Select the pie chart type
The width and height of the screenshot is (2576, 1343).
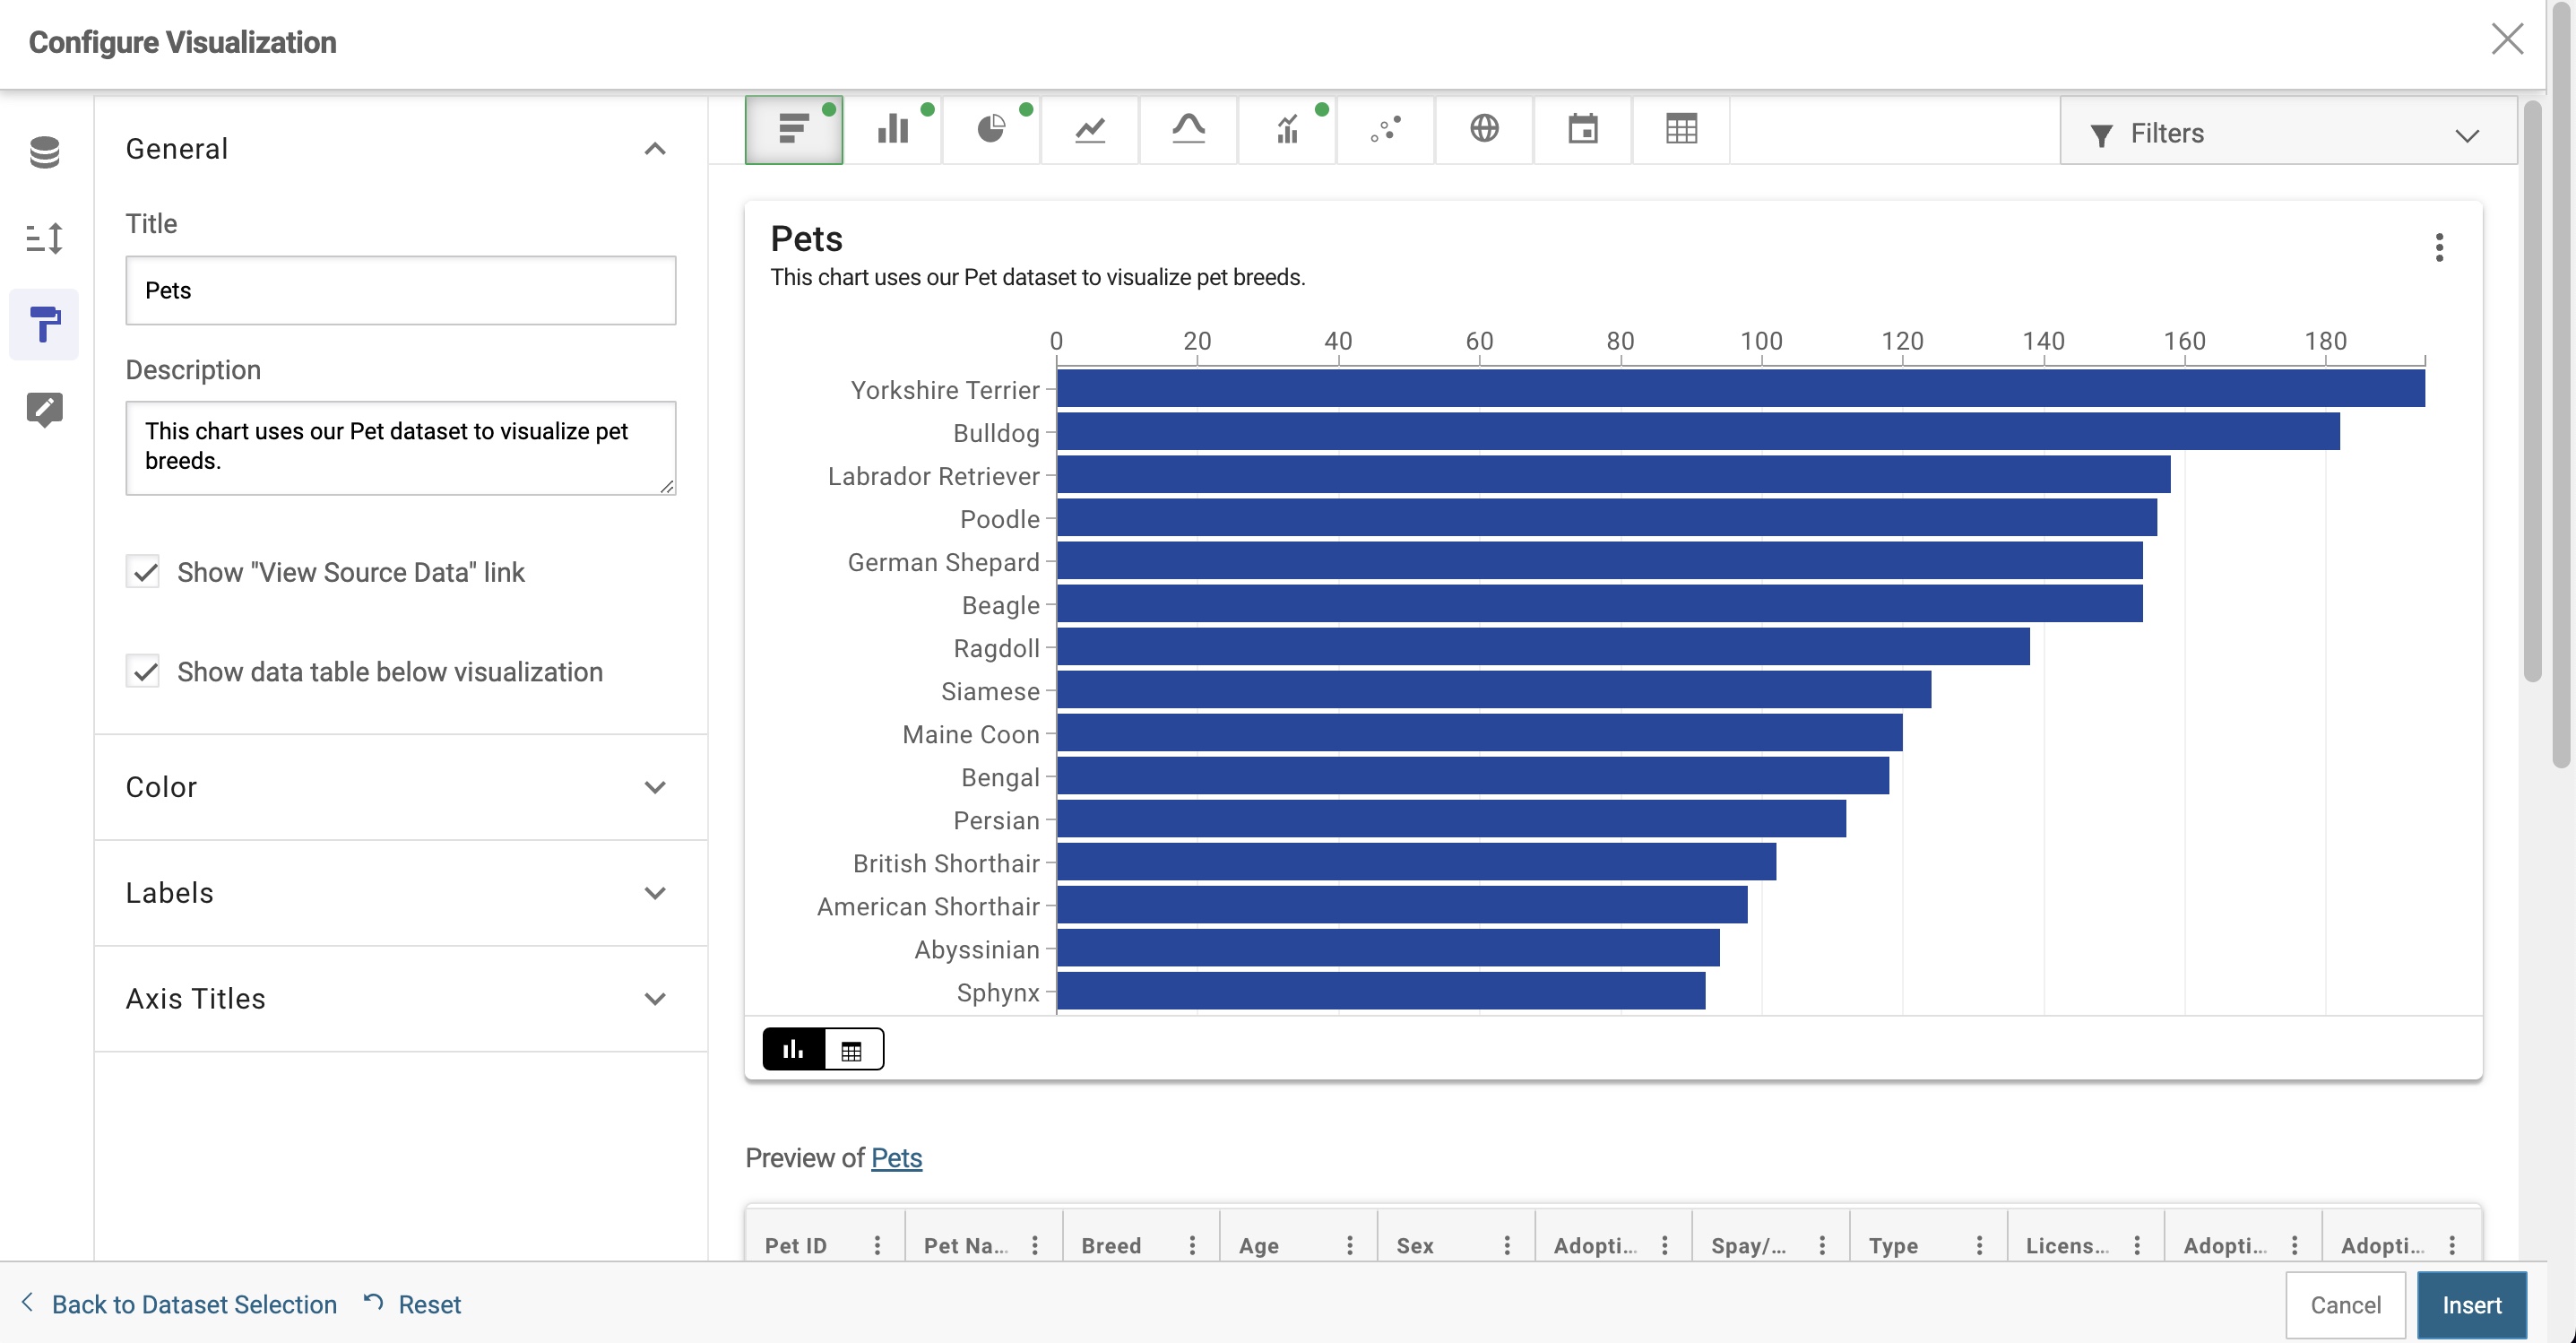991,130
